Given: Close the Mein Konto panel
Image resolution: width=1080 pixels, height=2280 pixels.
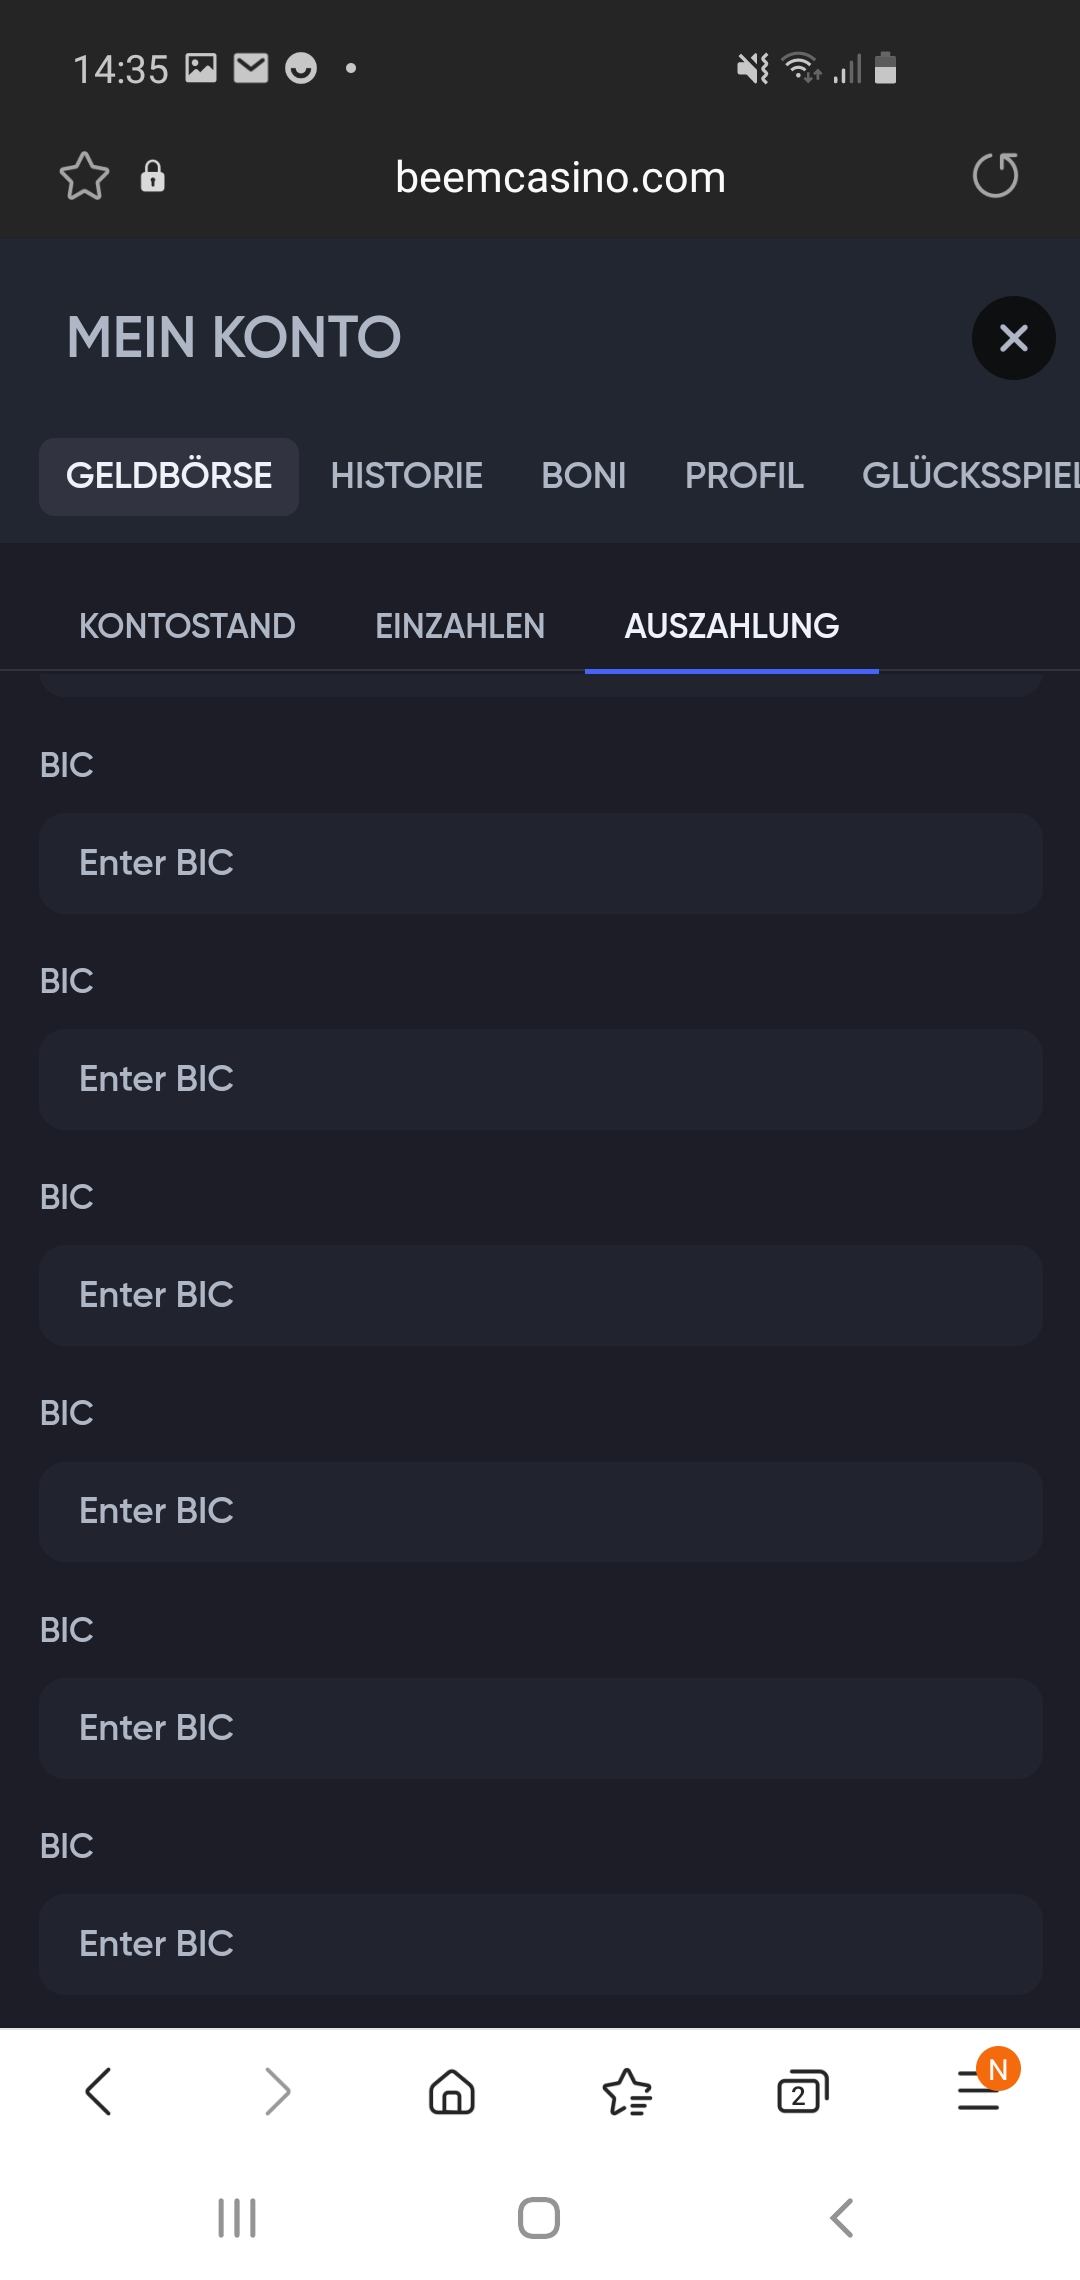Looking at the screenshot, I should coord(1013,338).
